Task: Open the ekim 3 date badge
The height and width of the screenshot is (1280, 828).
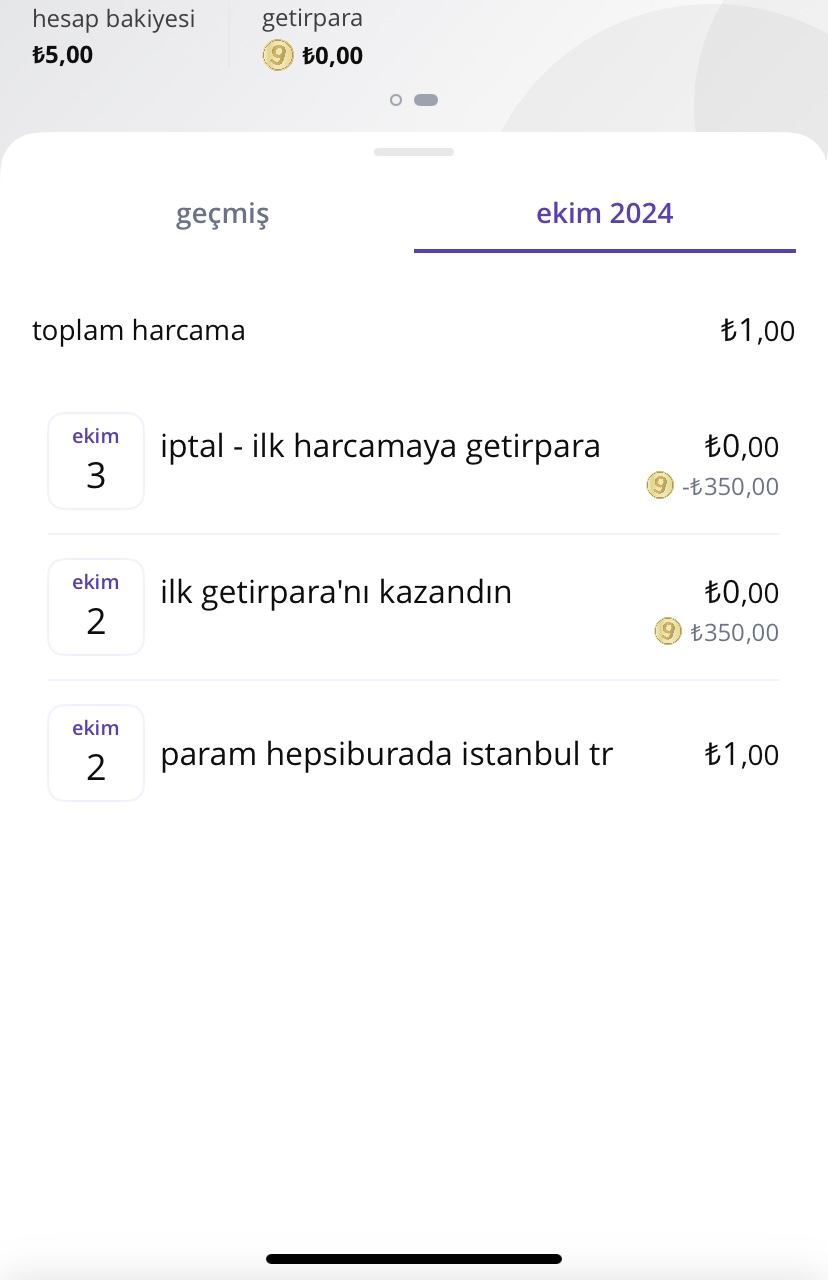Action: pyautogui.click(x=96, y=461)
